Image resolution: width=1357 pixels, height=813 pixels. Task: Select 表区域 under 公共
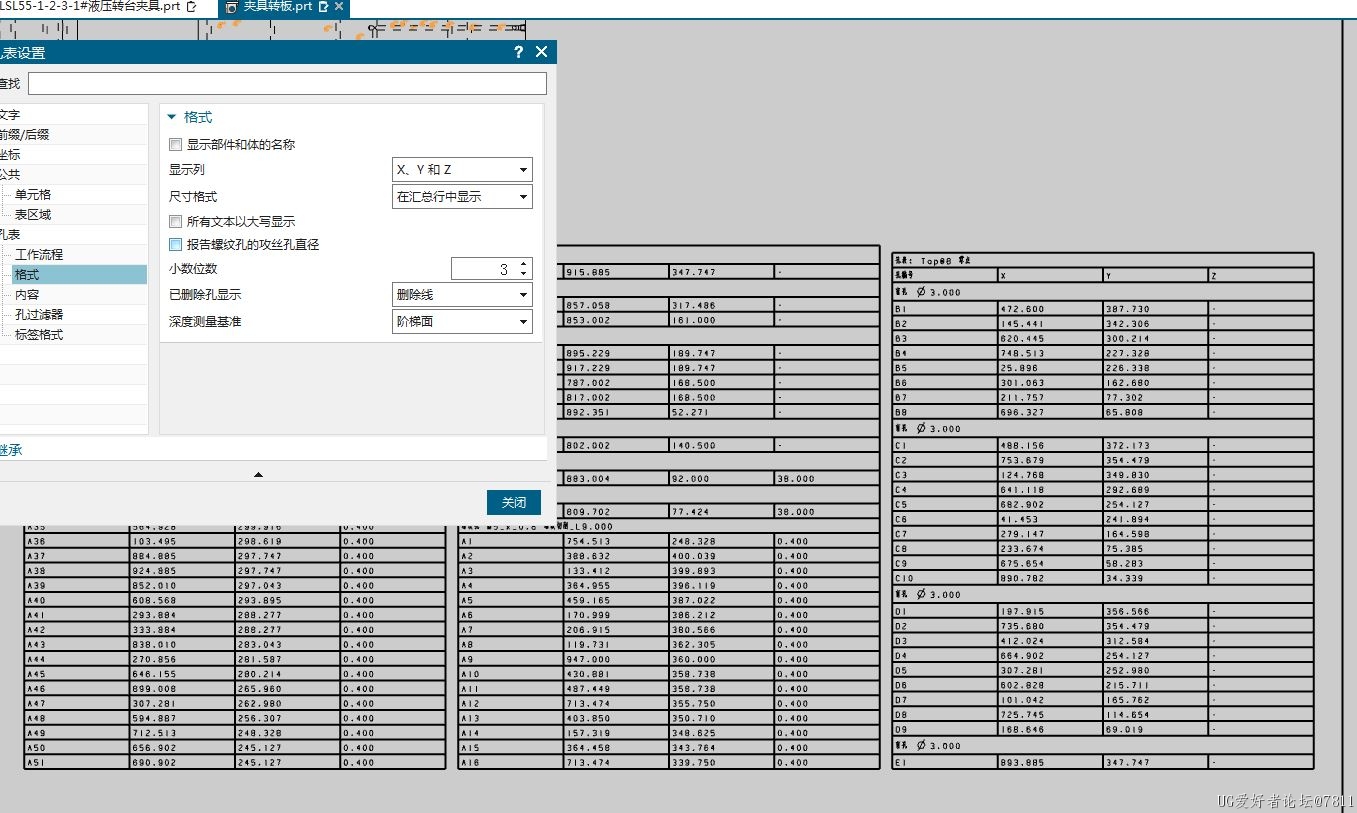(x=33, y=215)
